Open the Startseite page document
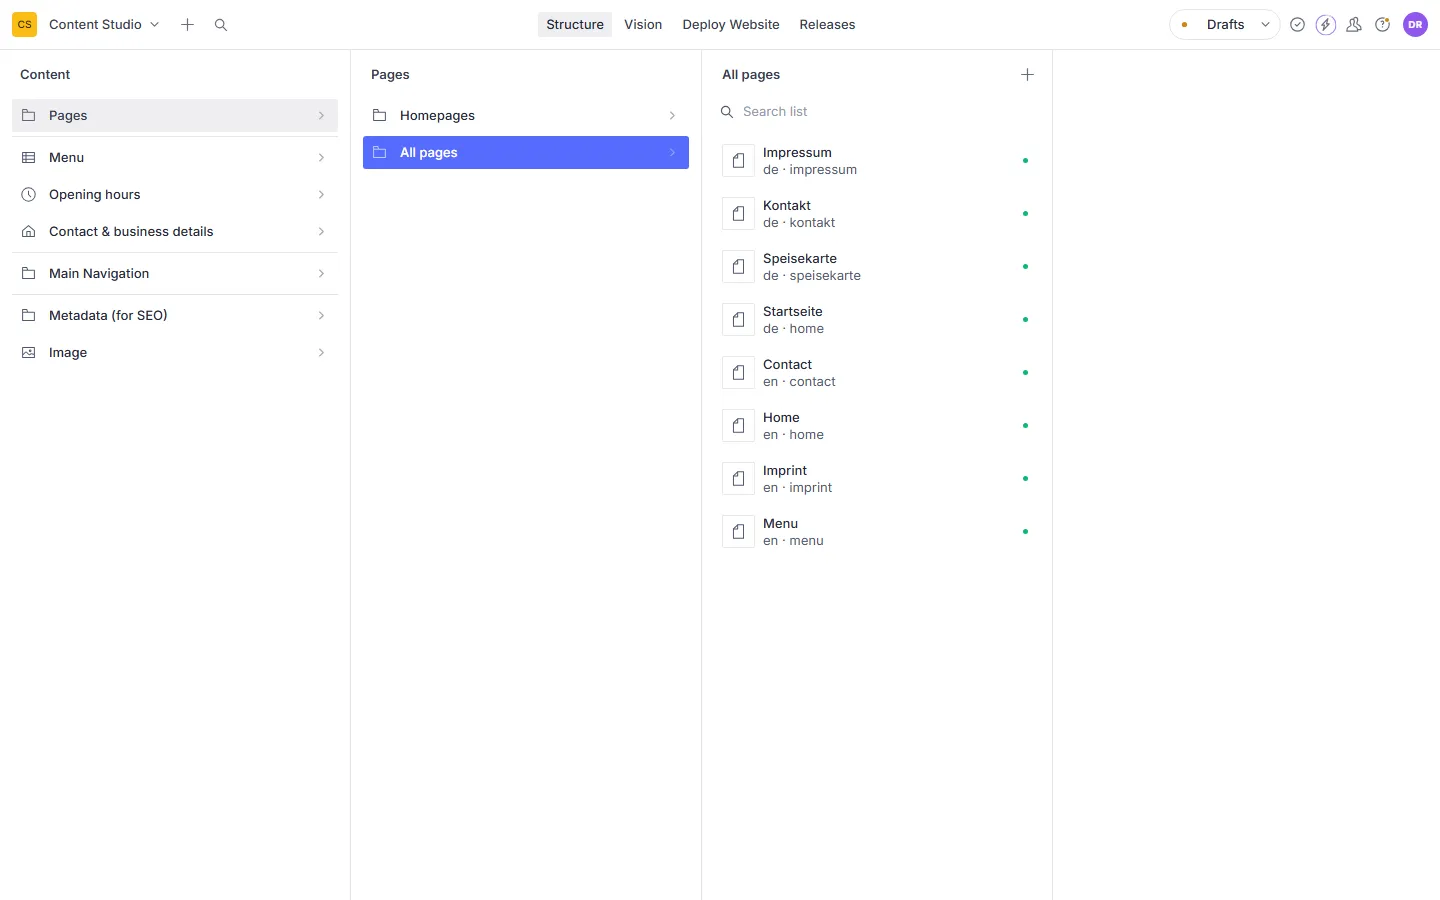 click(877, 319)
